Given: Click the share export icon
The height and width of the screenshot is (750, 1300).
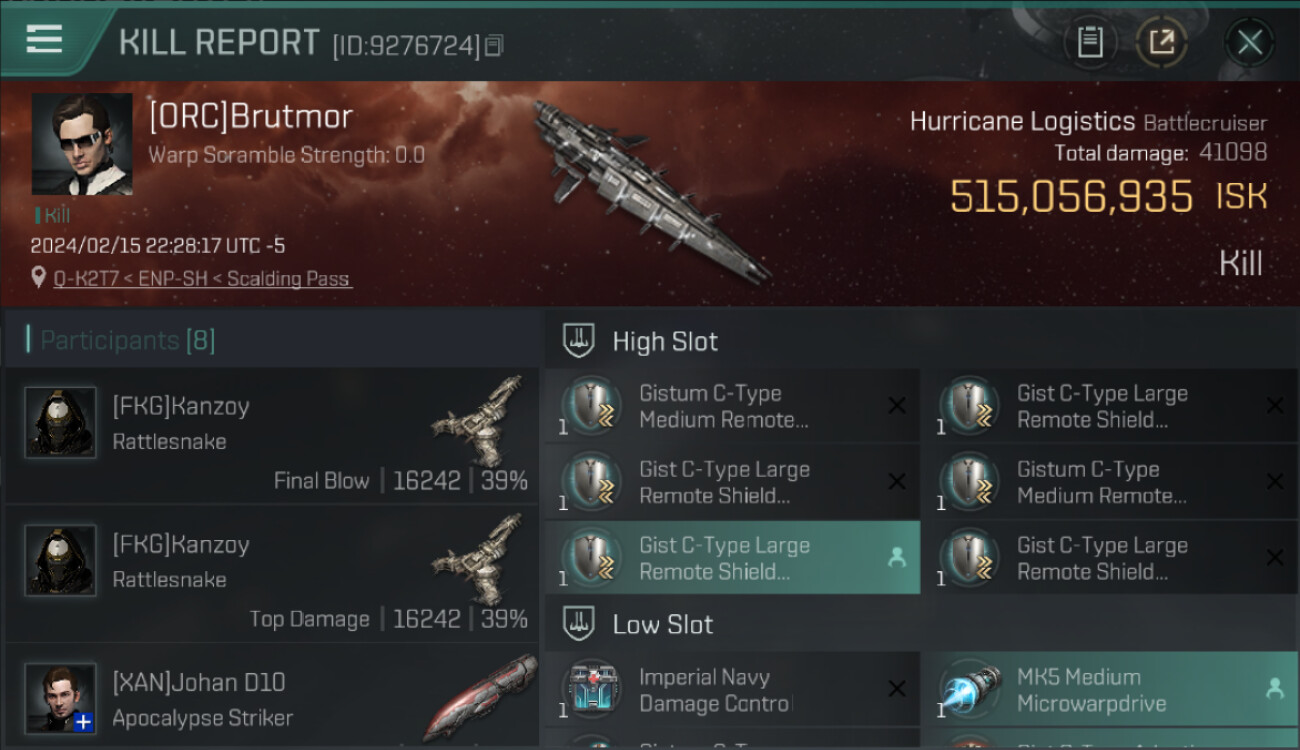Looking at the screenshot, I should 1161,43.
